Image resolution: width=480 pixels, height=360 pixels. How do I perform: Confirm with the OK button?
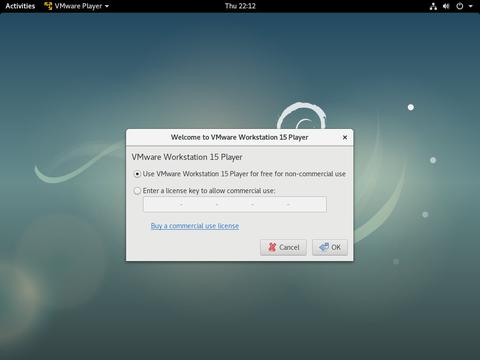tap(330, 247)
